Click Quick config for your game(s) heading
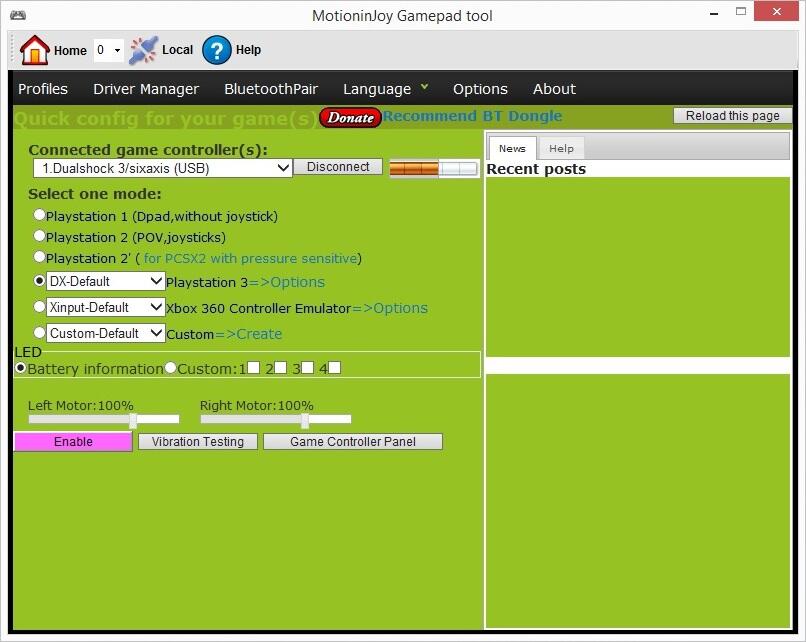Viewport: 806px width, 642px height. (x=166, y=119)
